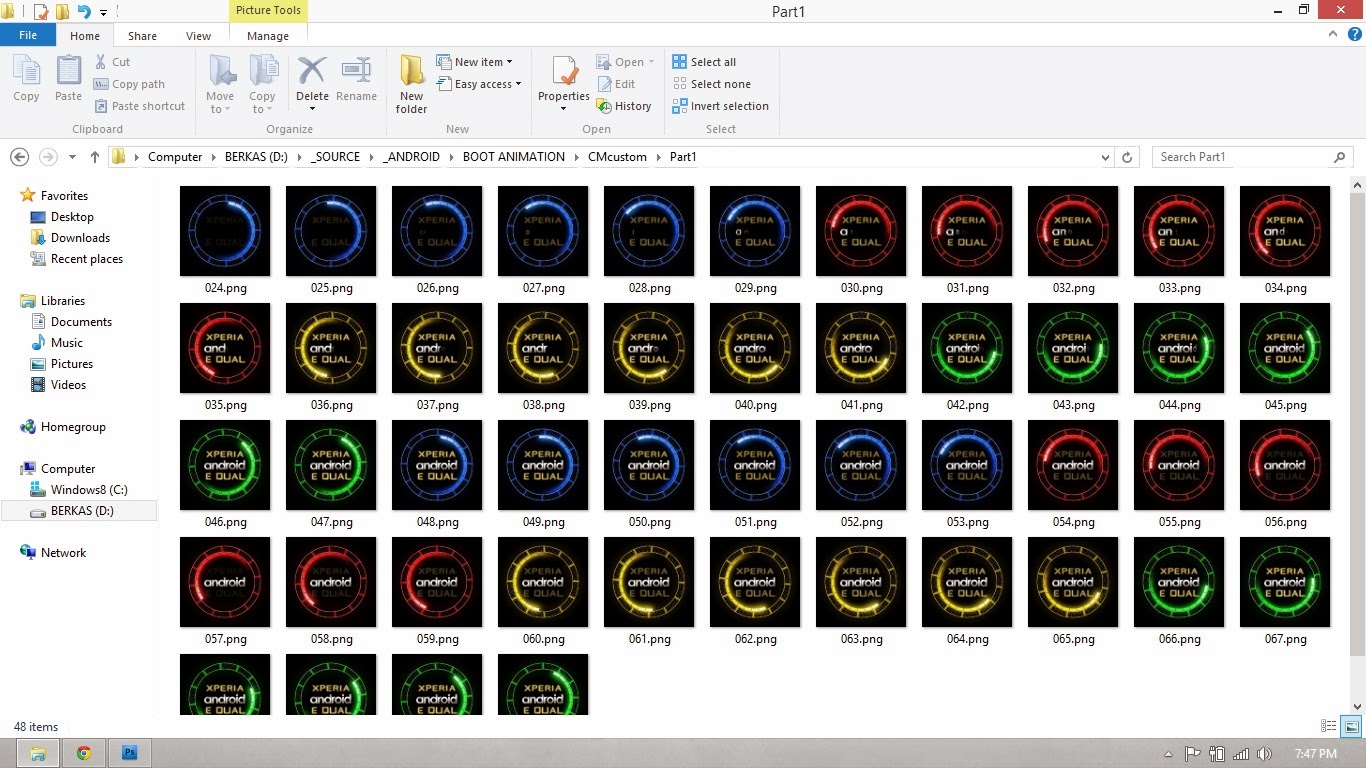This screenshot has height=768, width=1366.
Task: Choose Paste shortcut in the ribbon
Action: (140, 106)
